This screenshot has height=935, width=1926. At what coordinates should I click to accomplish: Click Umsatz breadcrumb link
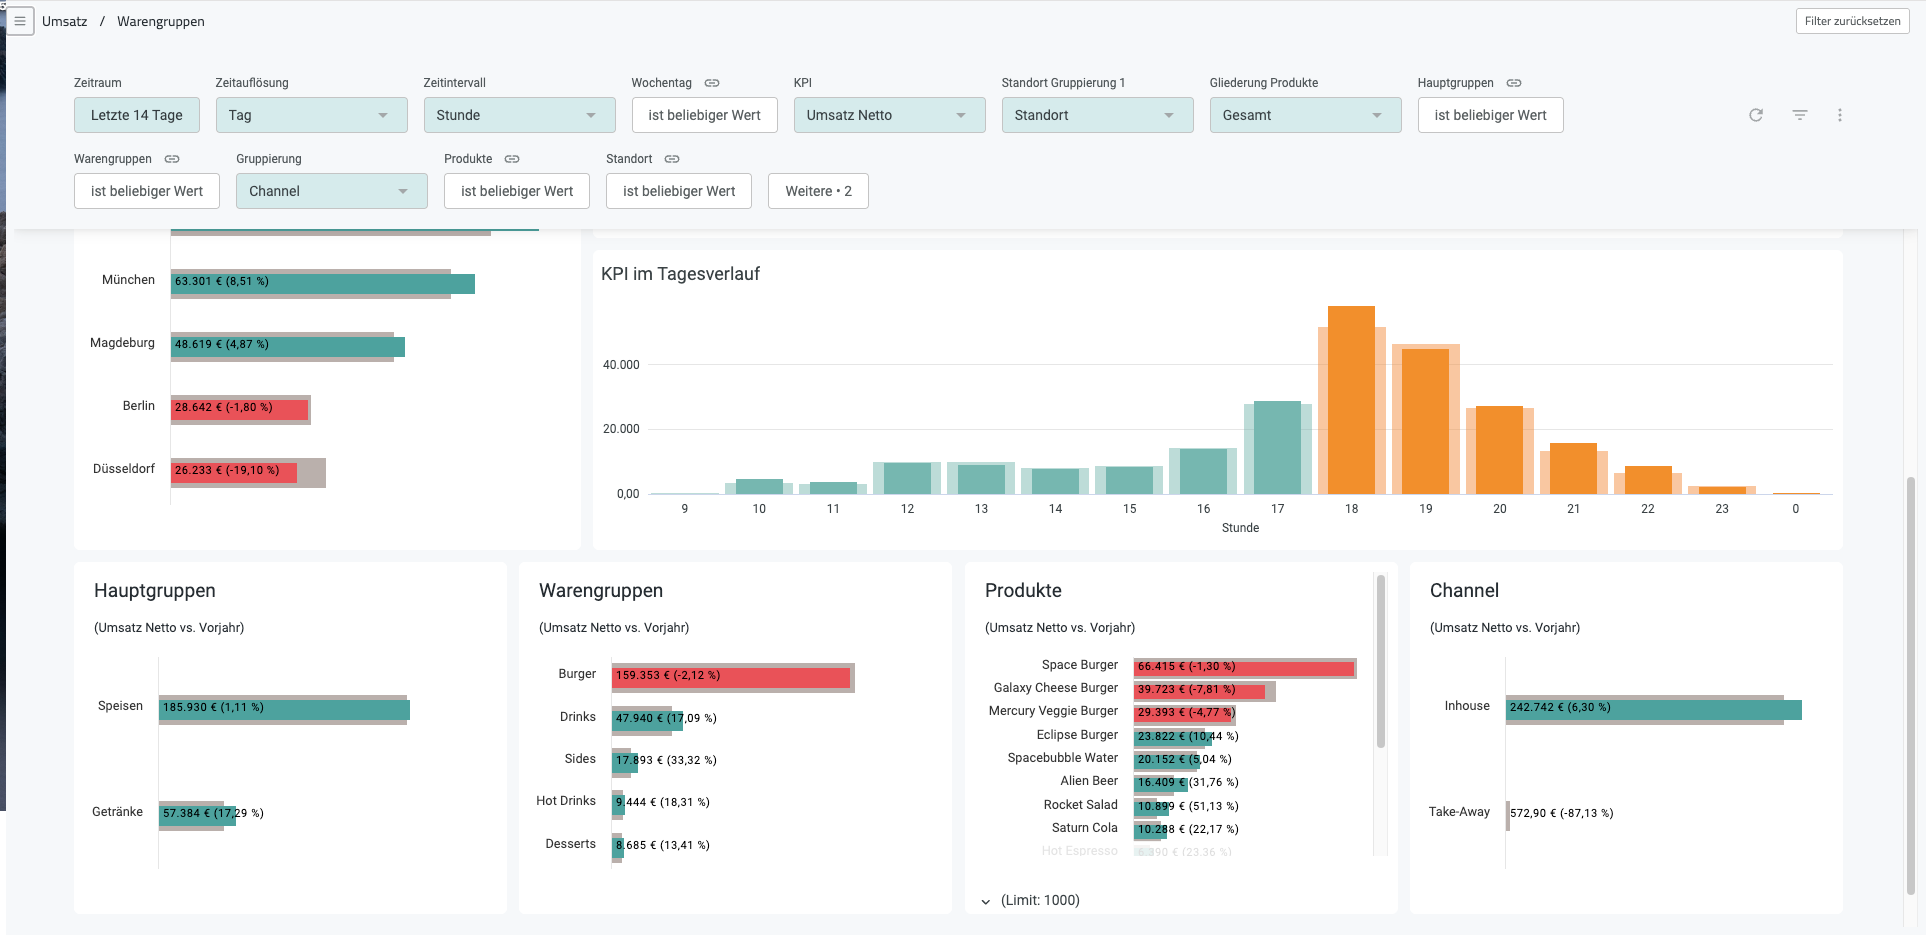[65, 21]
